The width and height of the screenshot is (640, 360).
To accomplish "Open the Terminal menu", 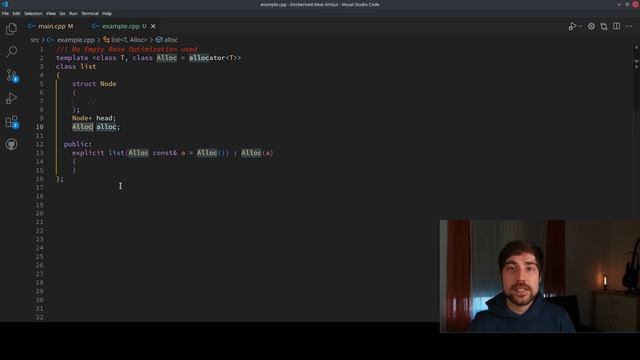I will point(90,13).
